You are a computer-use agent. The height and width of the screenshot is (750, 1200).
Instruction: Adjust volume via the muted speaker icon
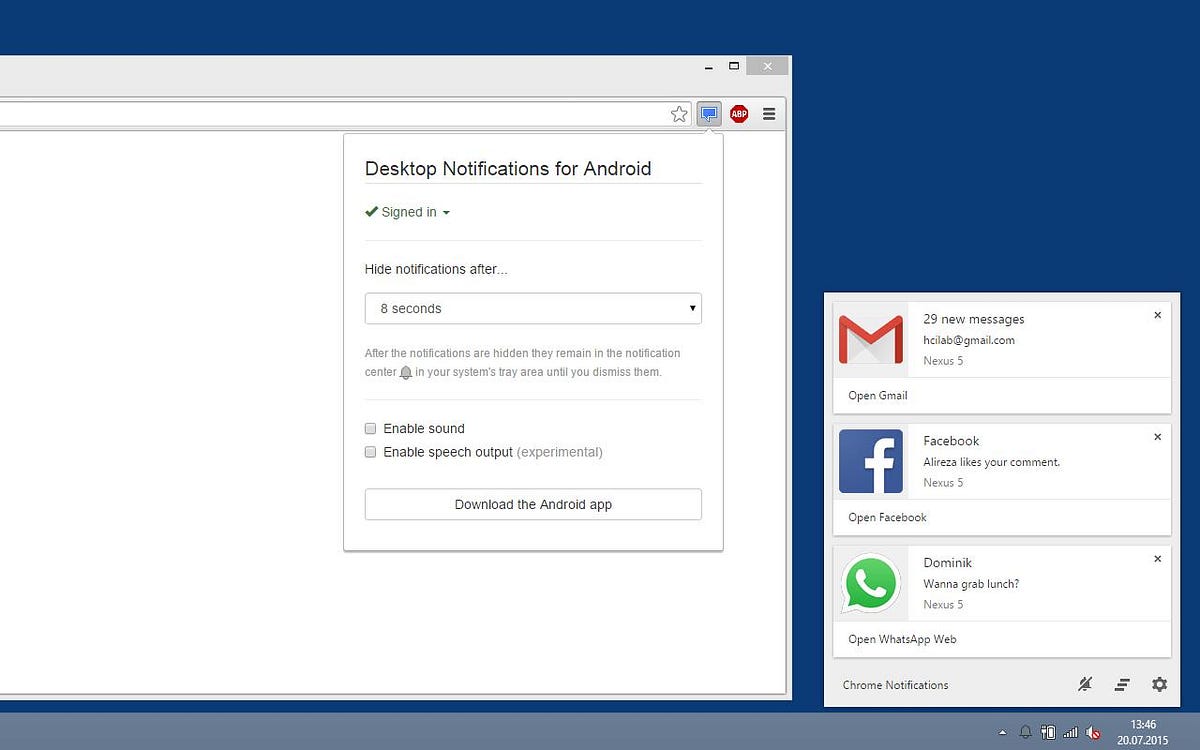pos(1093,731)
